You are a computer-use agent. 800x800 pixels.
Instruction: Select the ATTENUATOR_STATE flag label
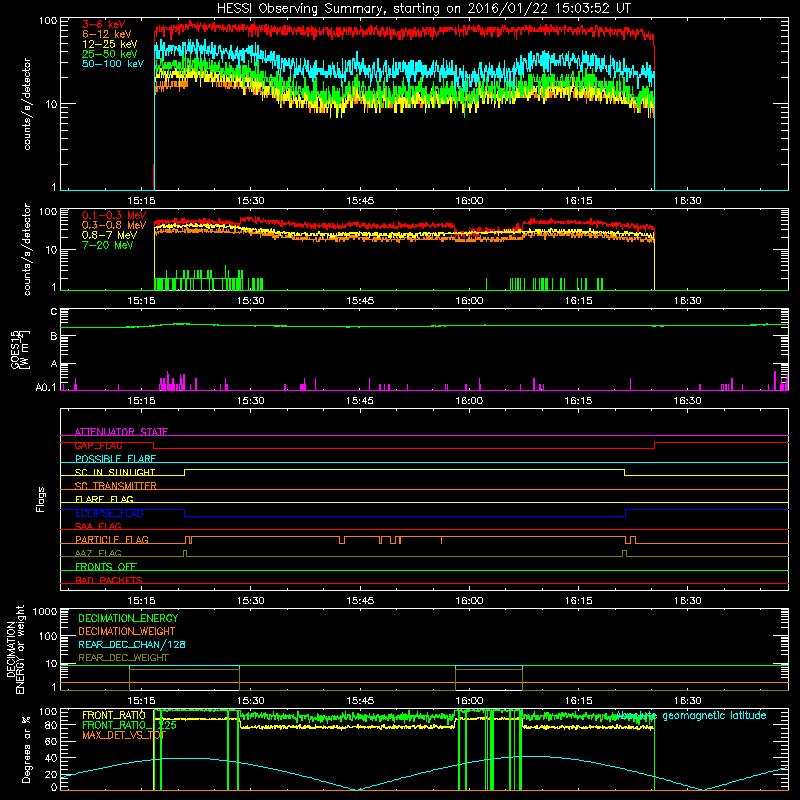click(x=121, y=432)
